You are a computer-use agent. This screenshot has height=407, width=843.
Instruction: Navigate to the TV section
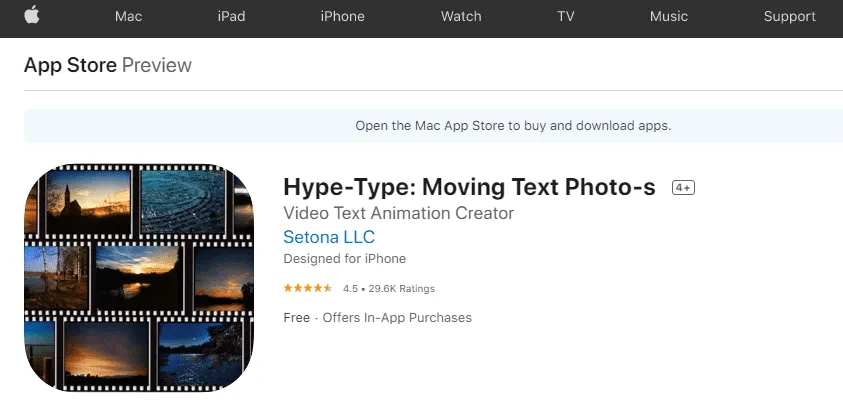click(566, 16)
